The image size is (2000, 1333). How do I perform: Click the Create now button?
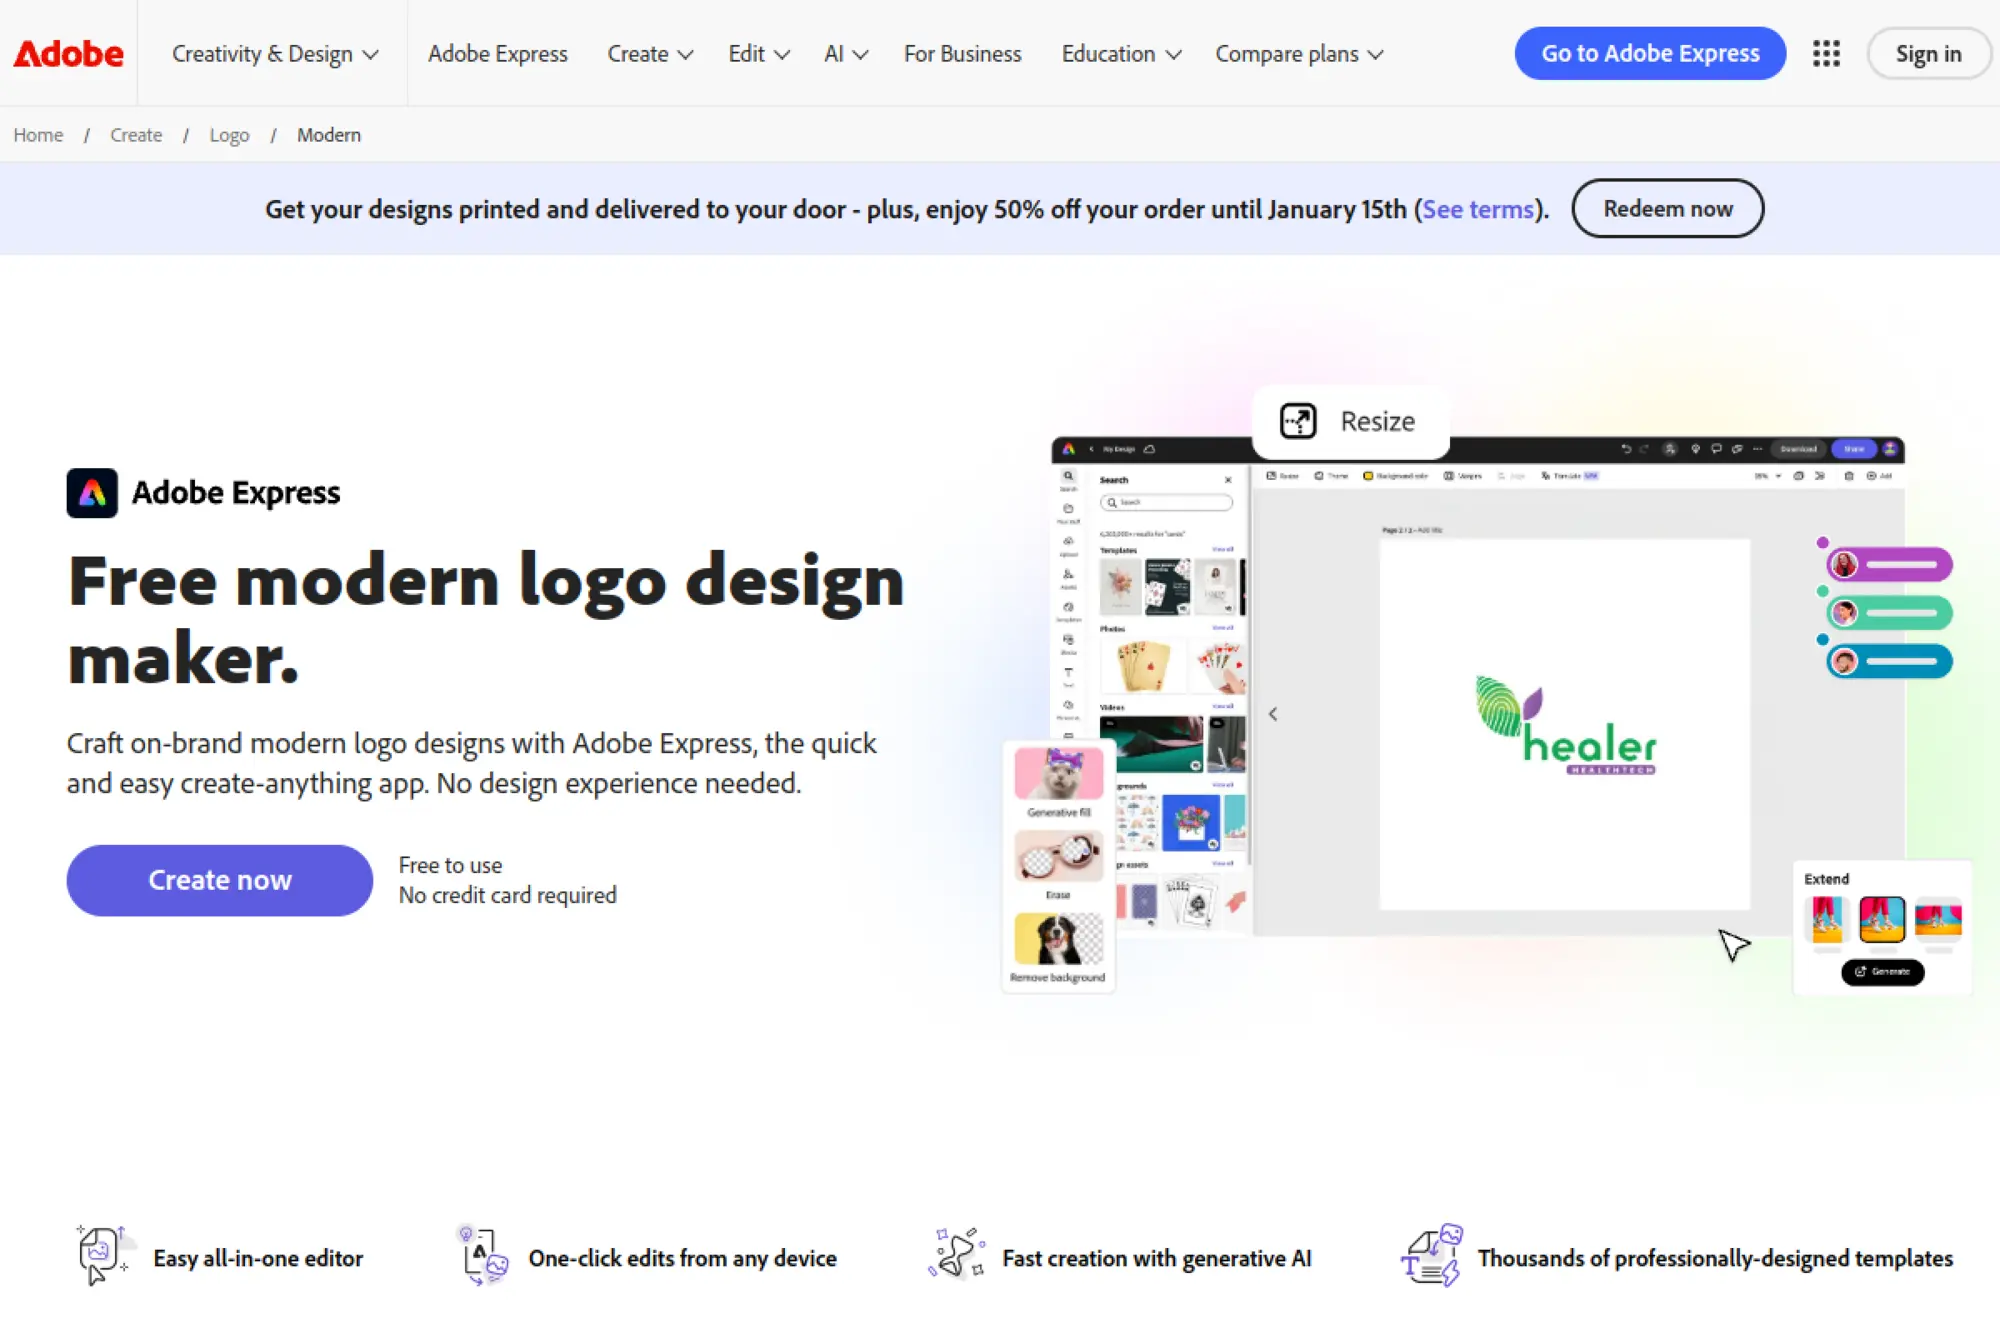click(219, 880)
